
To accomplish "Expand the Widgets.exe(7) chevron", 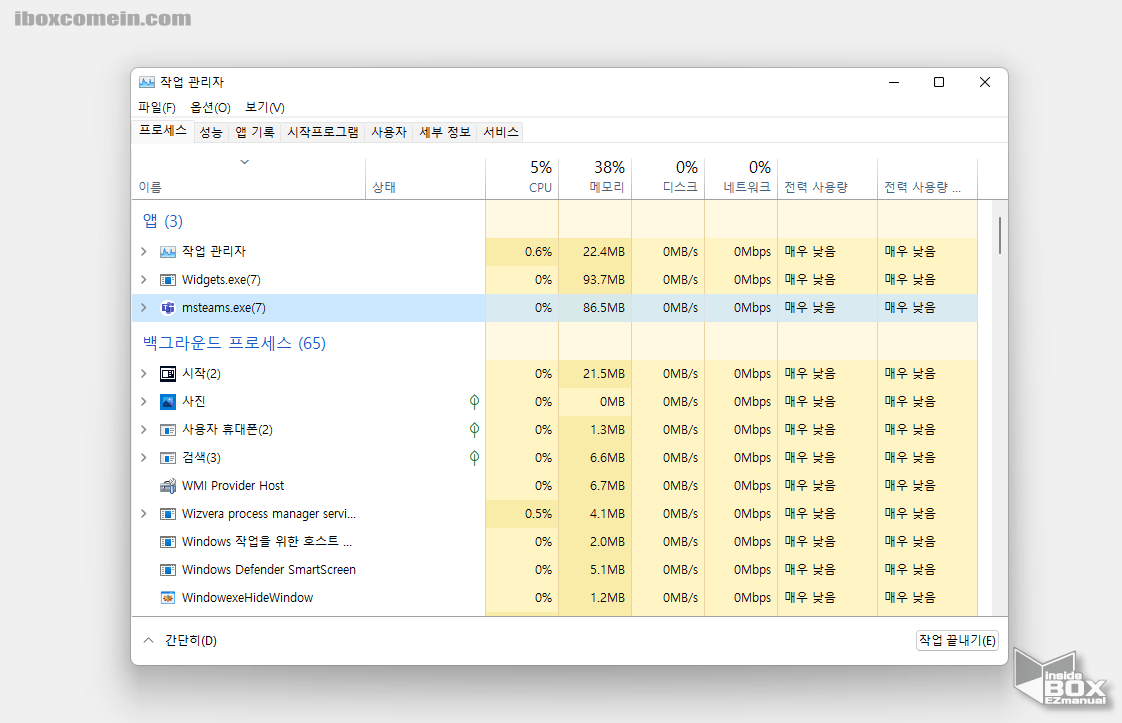I will 143,280.
